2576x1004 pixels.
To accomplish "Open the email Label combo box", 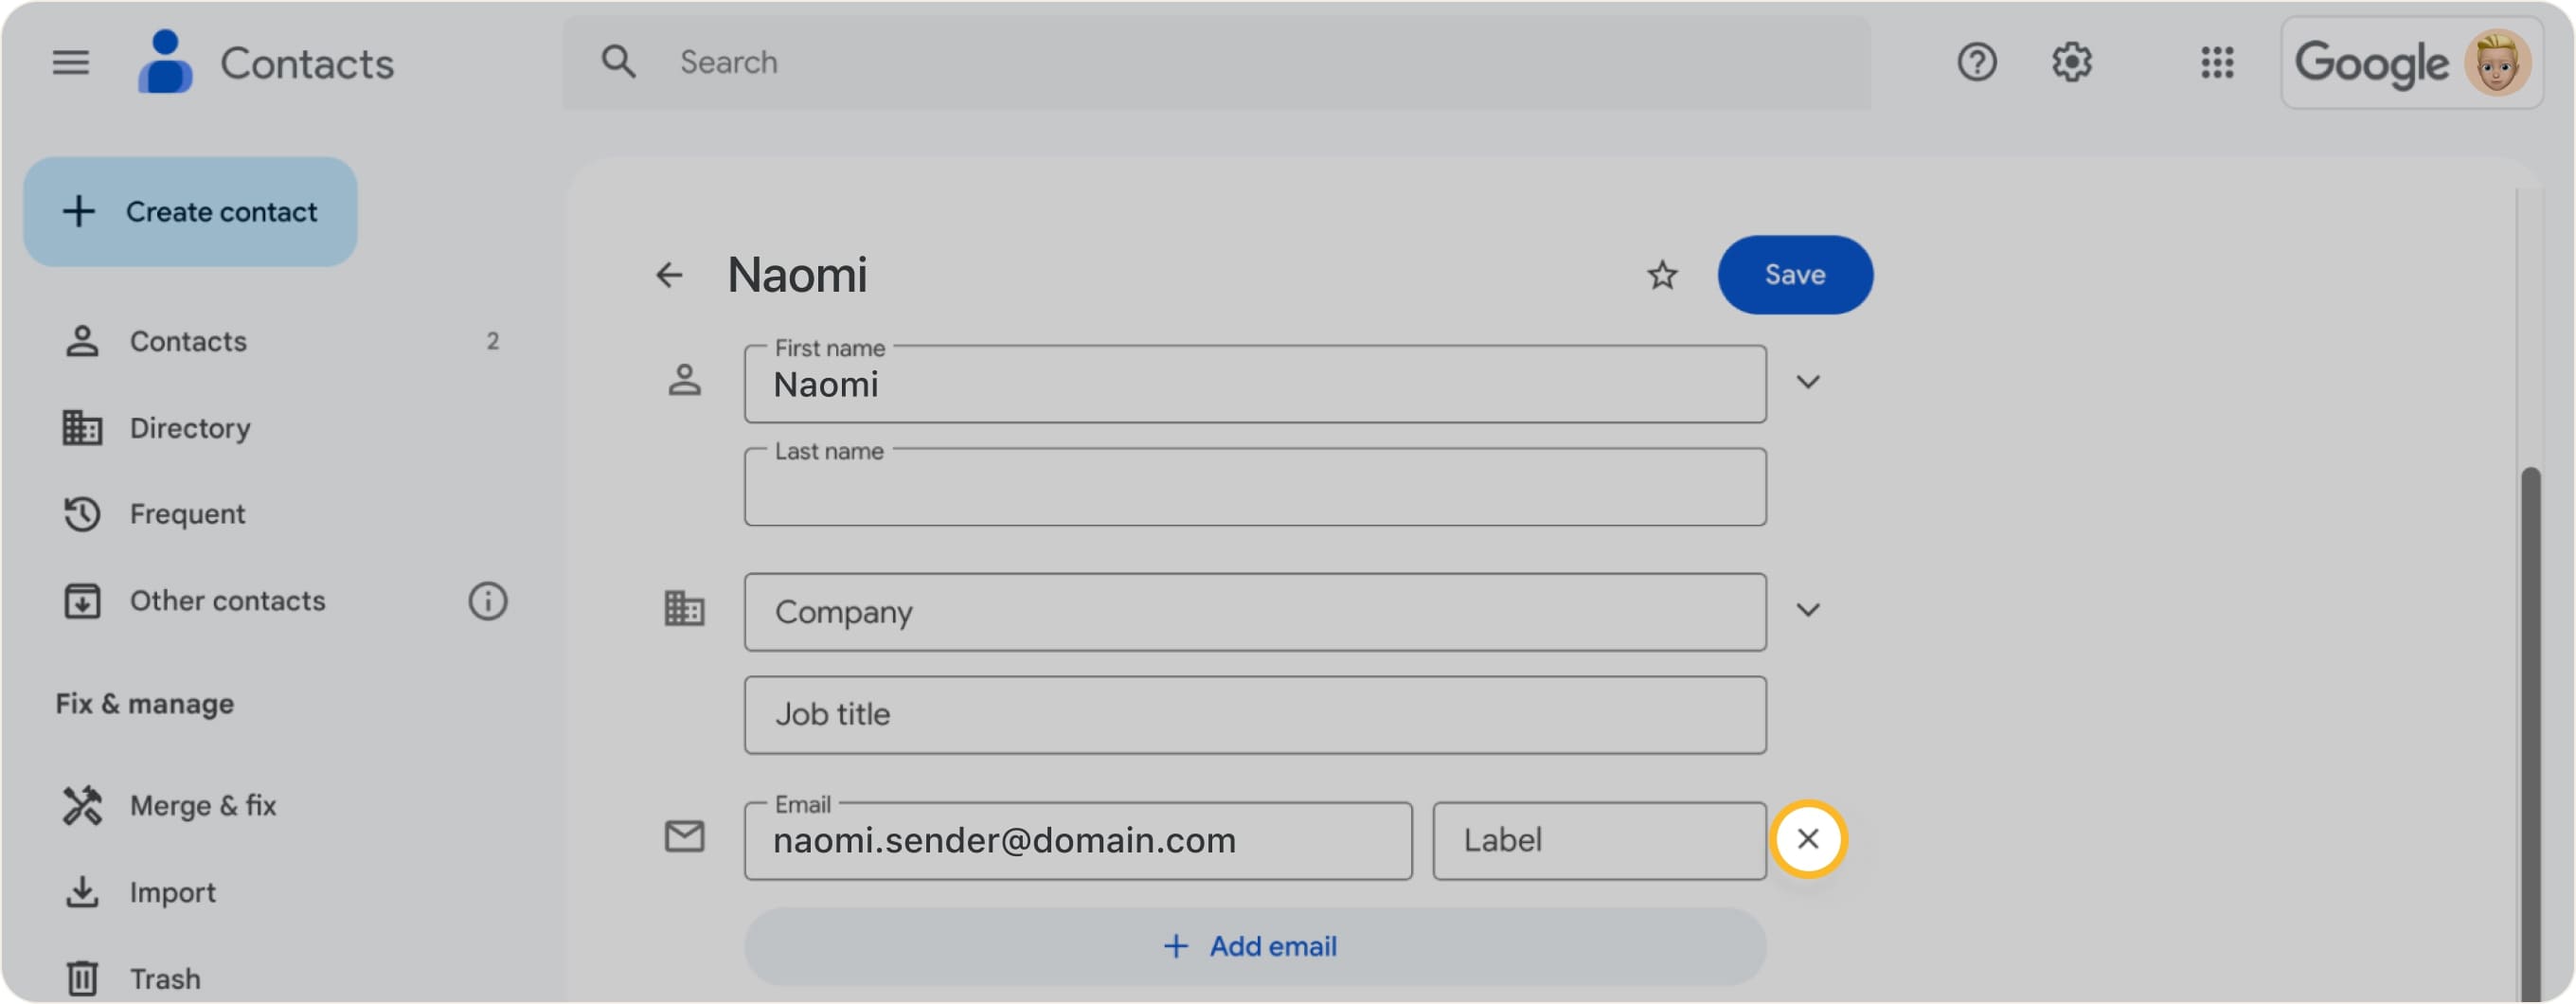I will pyautogui.click(x=1598, y=841).
